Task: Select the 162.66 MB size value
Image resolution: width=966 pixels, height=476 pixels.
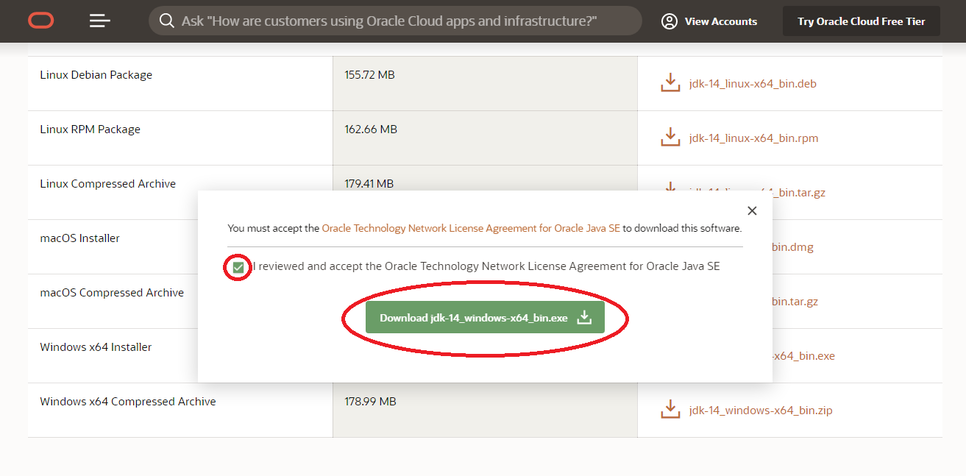Action: pos(371,129)
